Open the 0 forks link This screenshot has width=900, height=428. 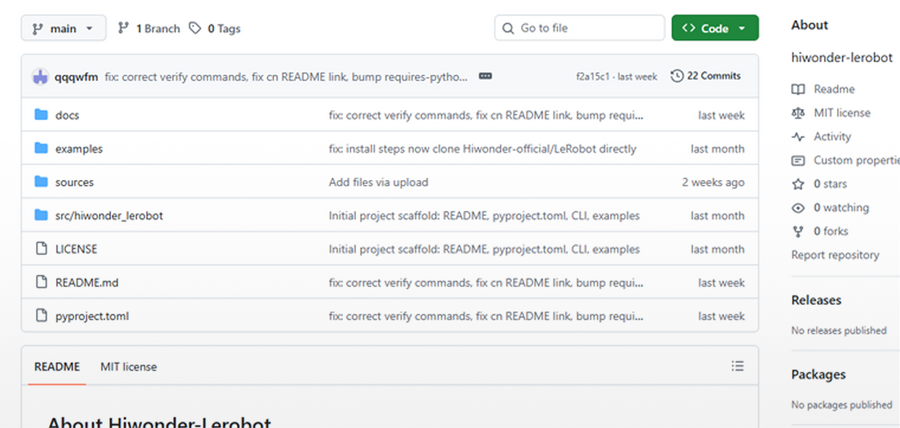(x=831, y=232)
